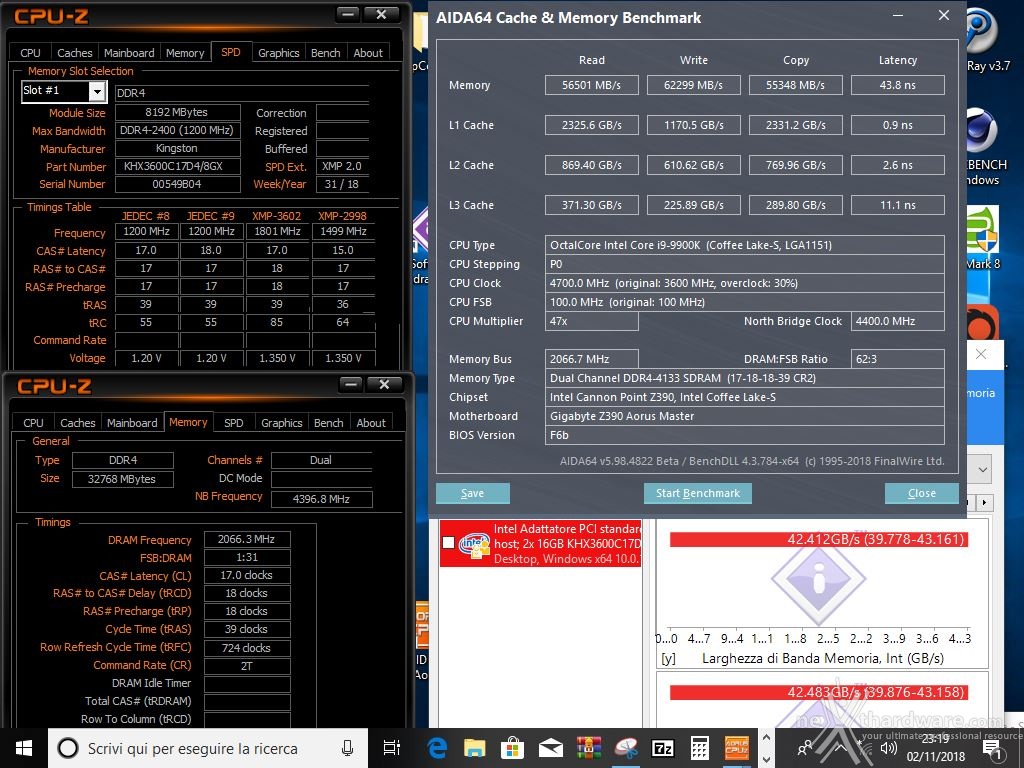Click the CPU Type field showing i9-9900K

tap(744, 245)
